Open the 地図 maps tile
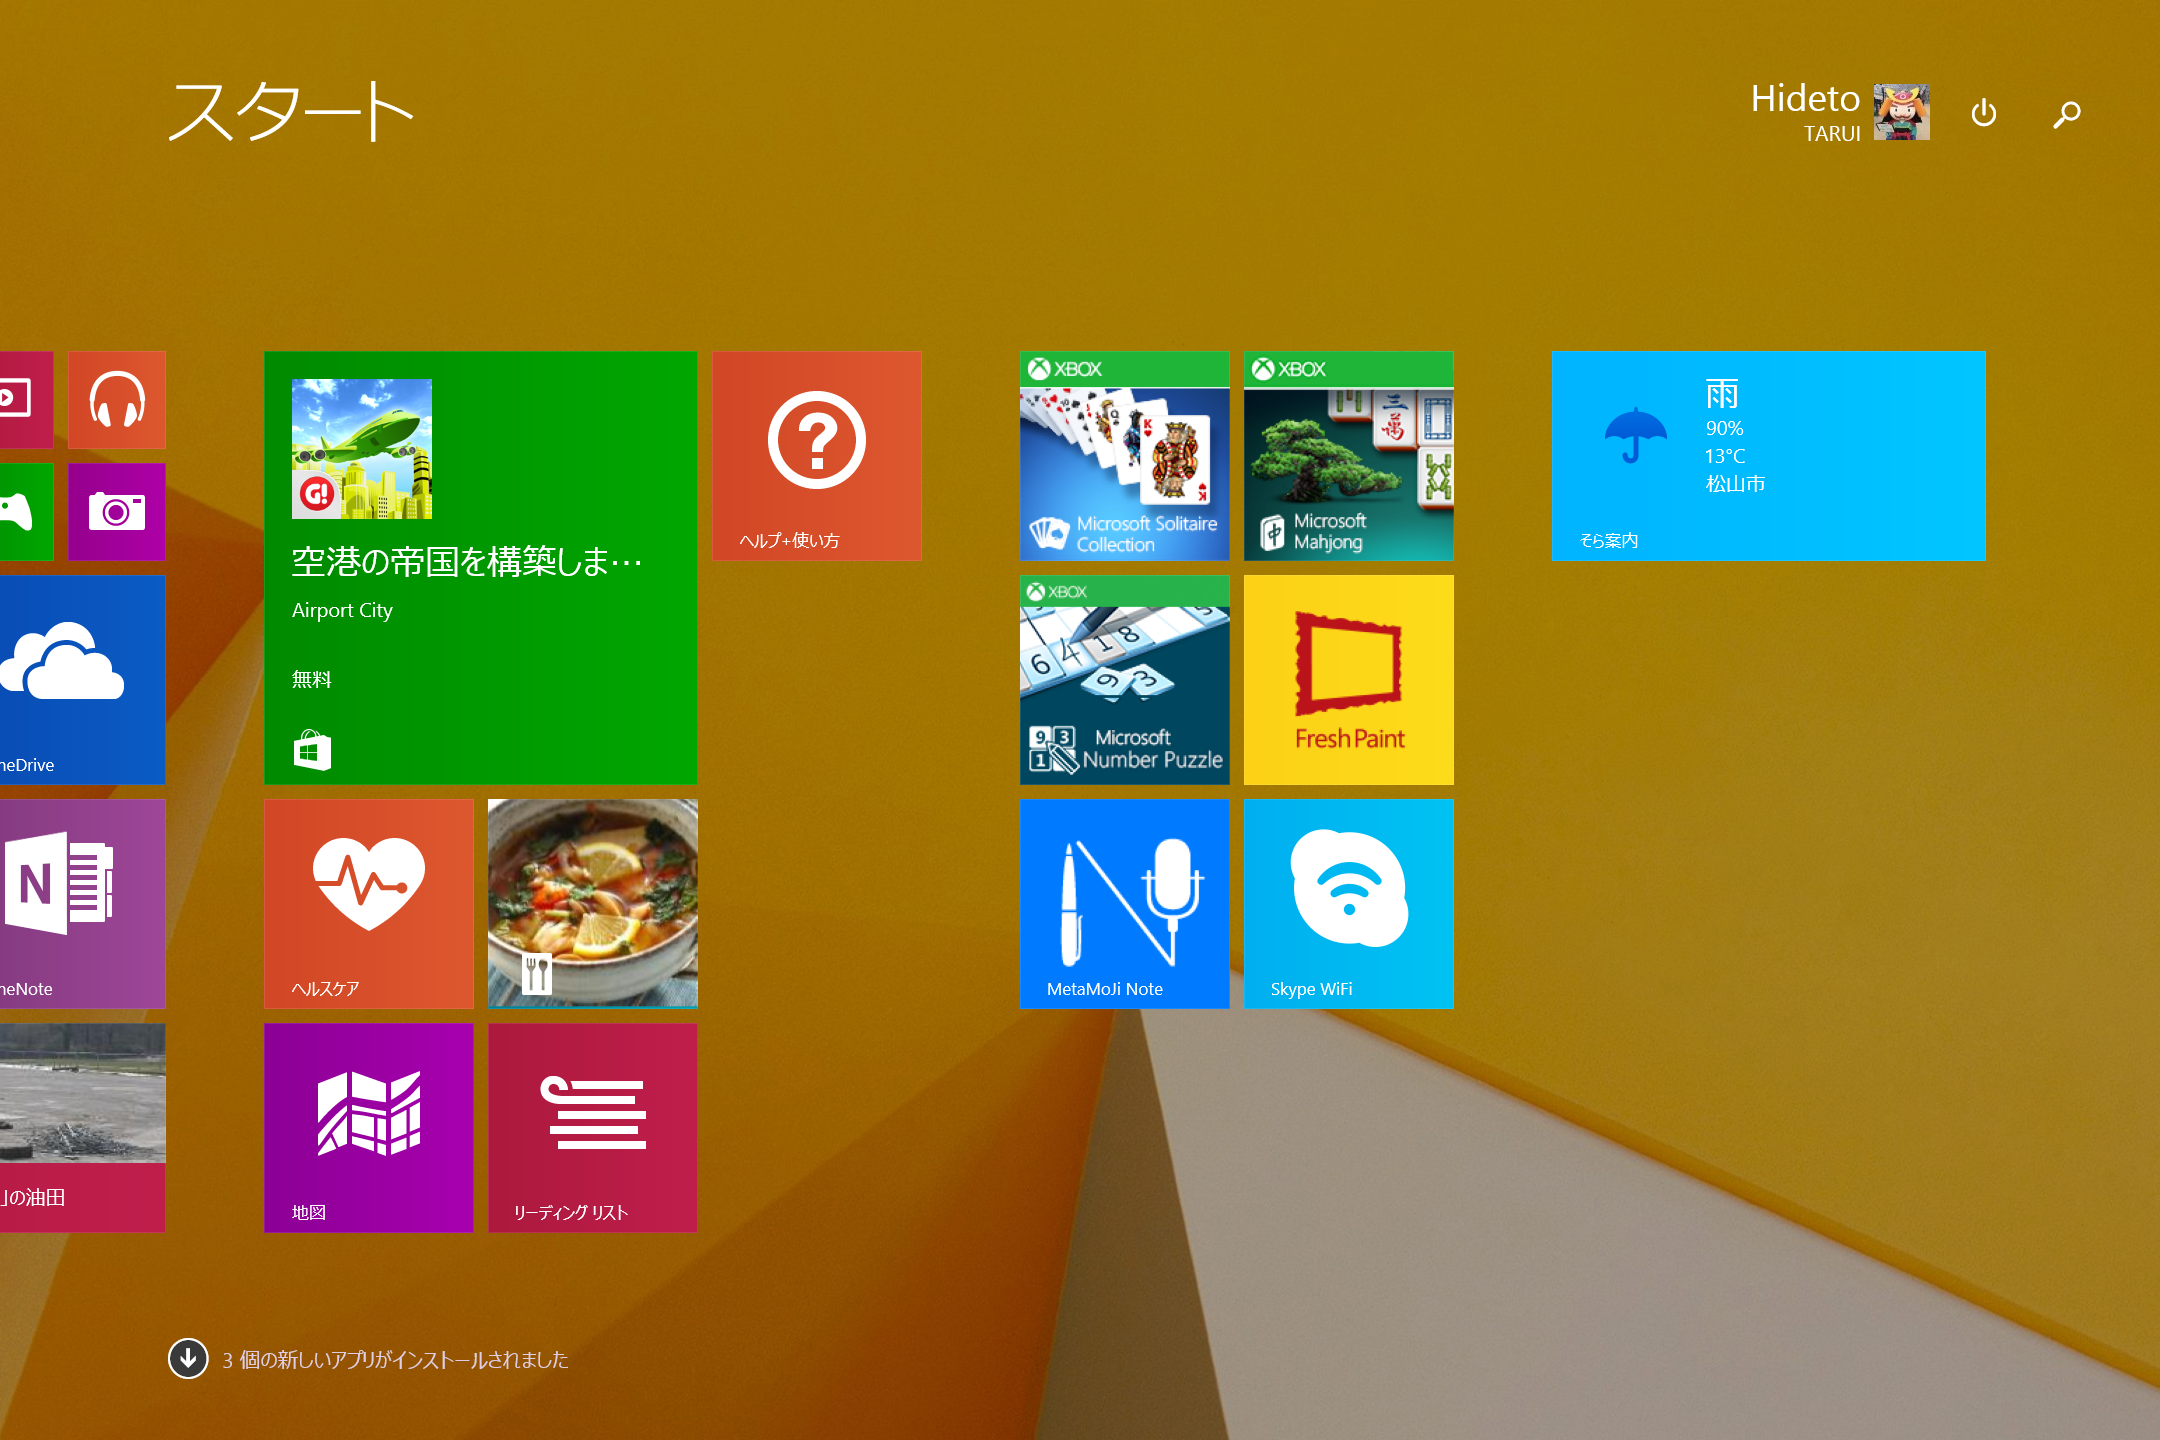This screenshot has height=1440, width=2160. point(368,1127)
